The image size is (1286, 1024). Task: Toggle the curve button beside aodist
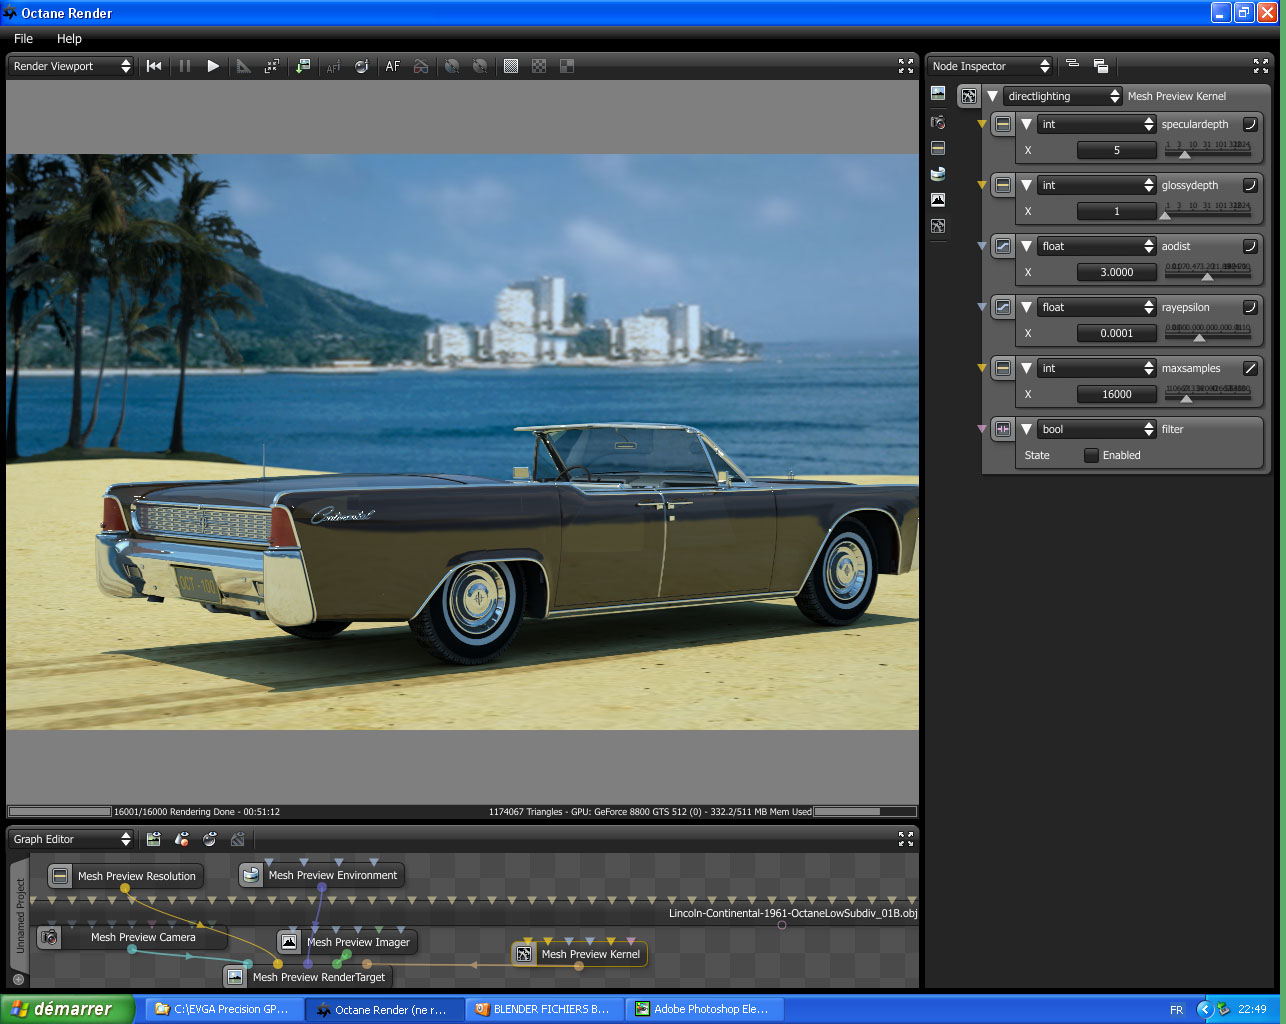click(x=1250, y=246)
